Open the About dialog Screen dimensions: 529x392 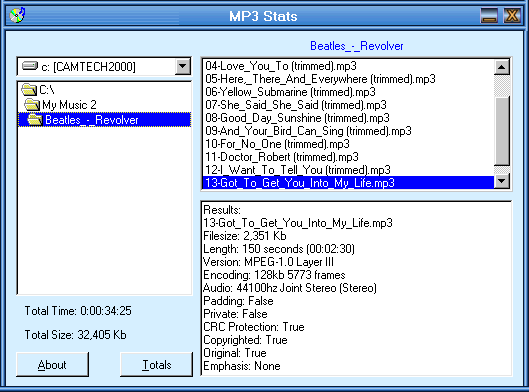[52, 365]
